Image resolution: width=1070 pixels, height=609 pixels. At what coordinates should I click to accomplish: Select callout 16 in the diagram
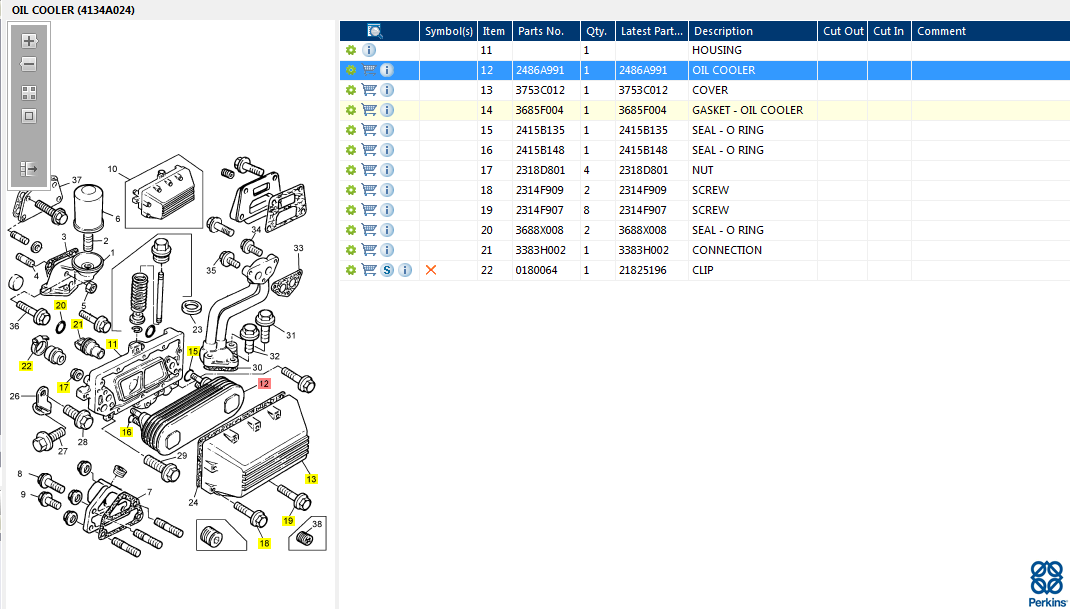tap(126, 431)
